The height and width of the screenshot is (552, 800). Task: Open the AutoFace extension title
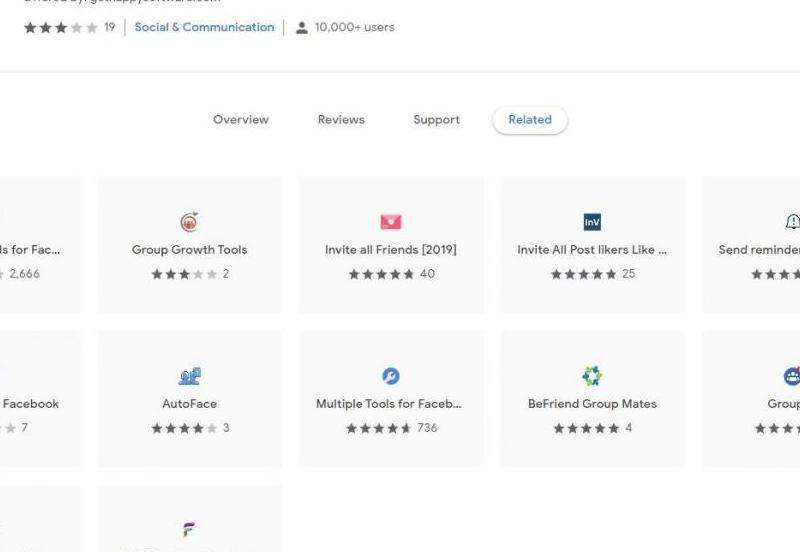189,404
